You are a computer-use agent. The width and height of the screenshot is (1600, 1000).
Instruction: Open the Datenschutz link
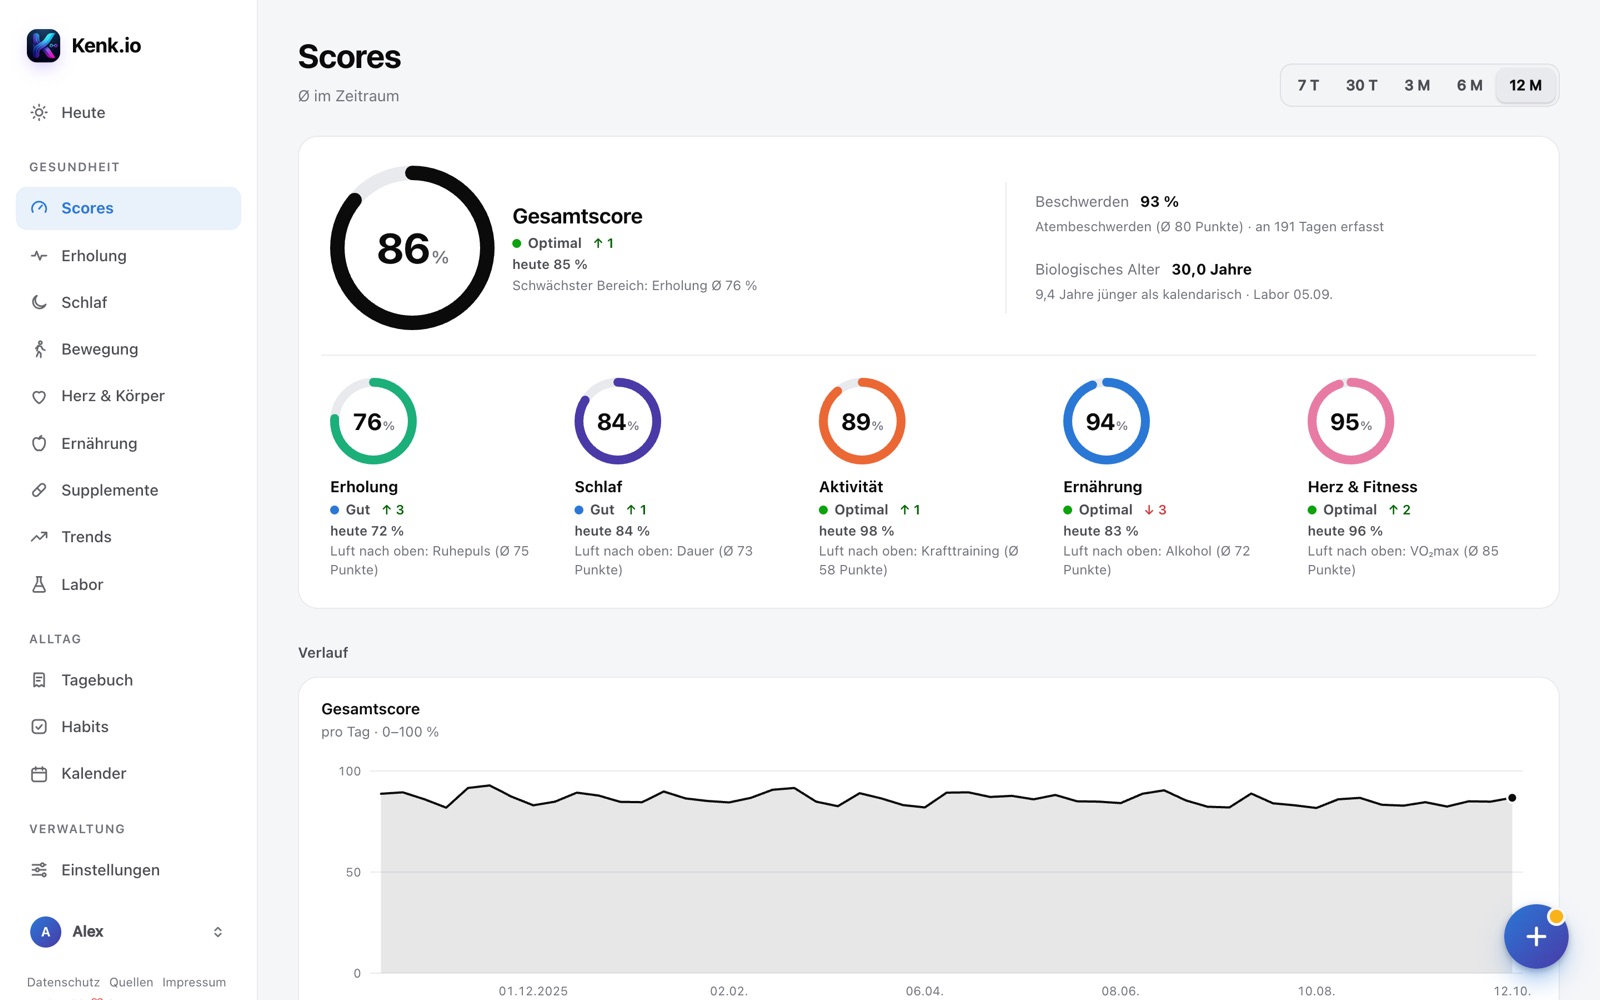click(63, 982)
